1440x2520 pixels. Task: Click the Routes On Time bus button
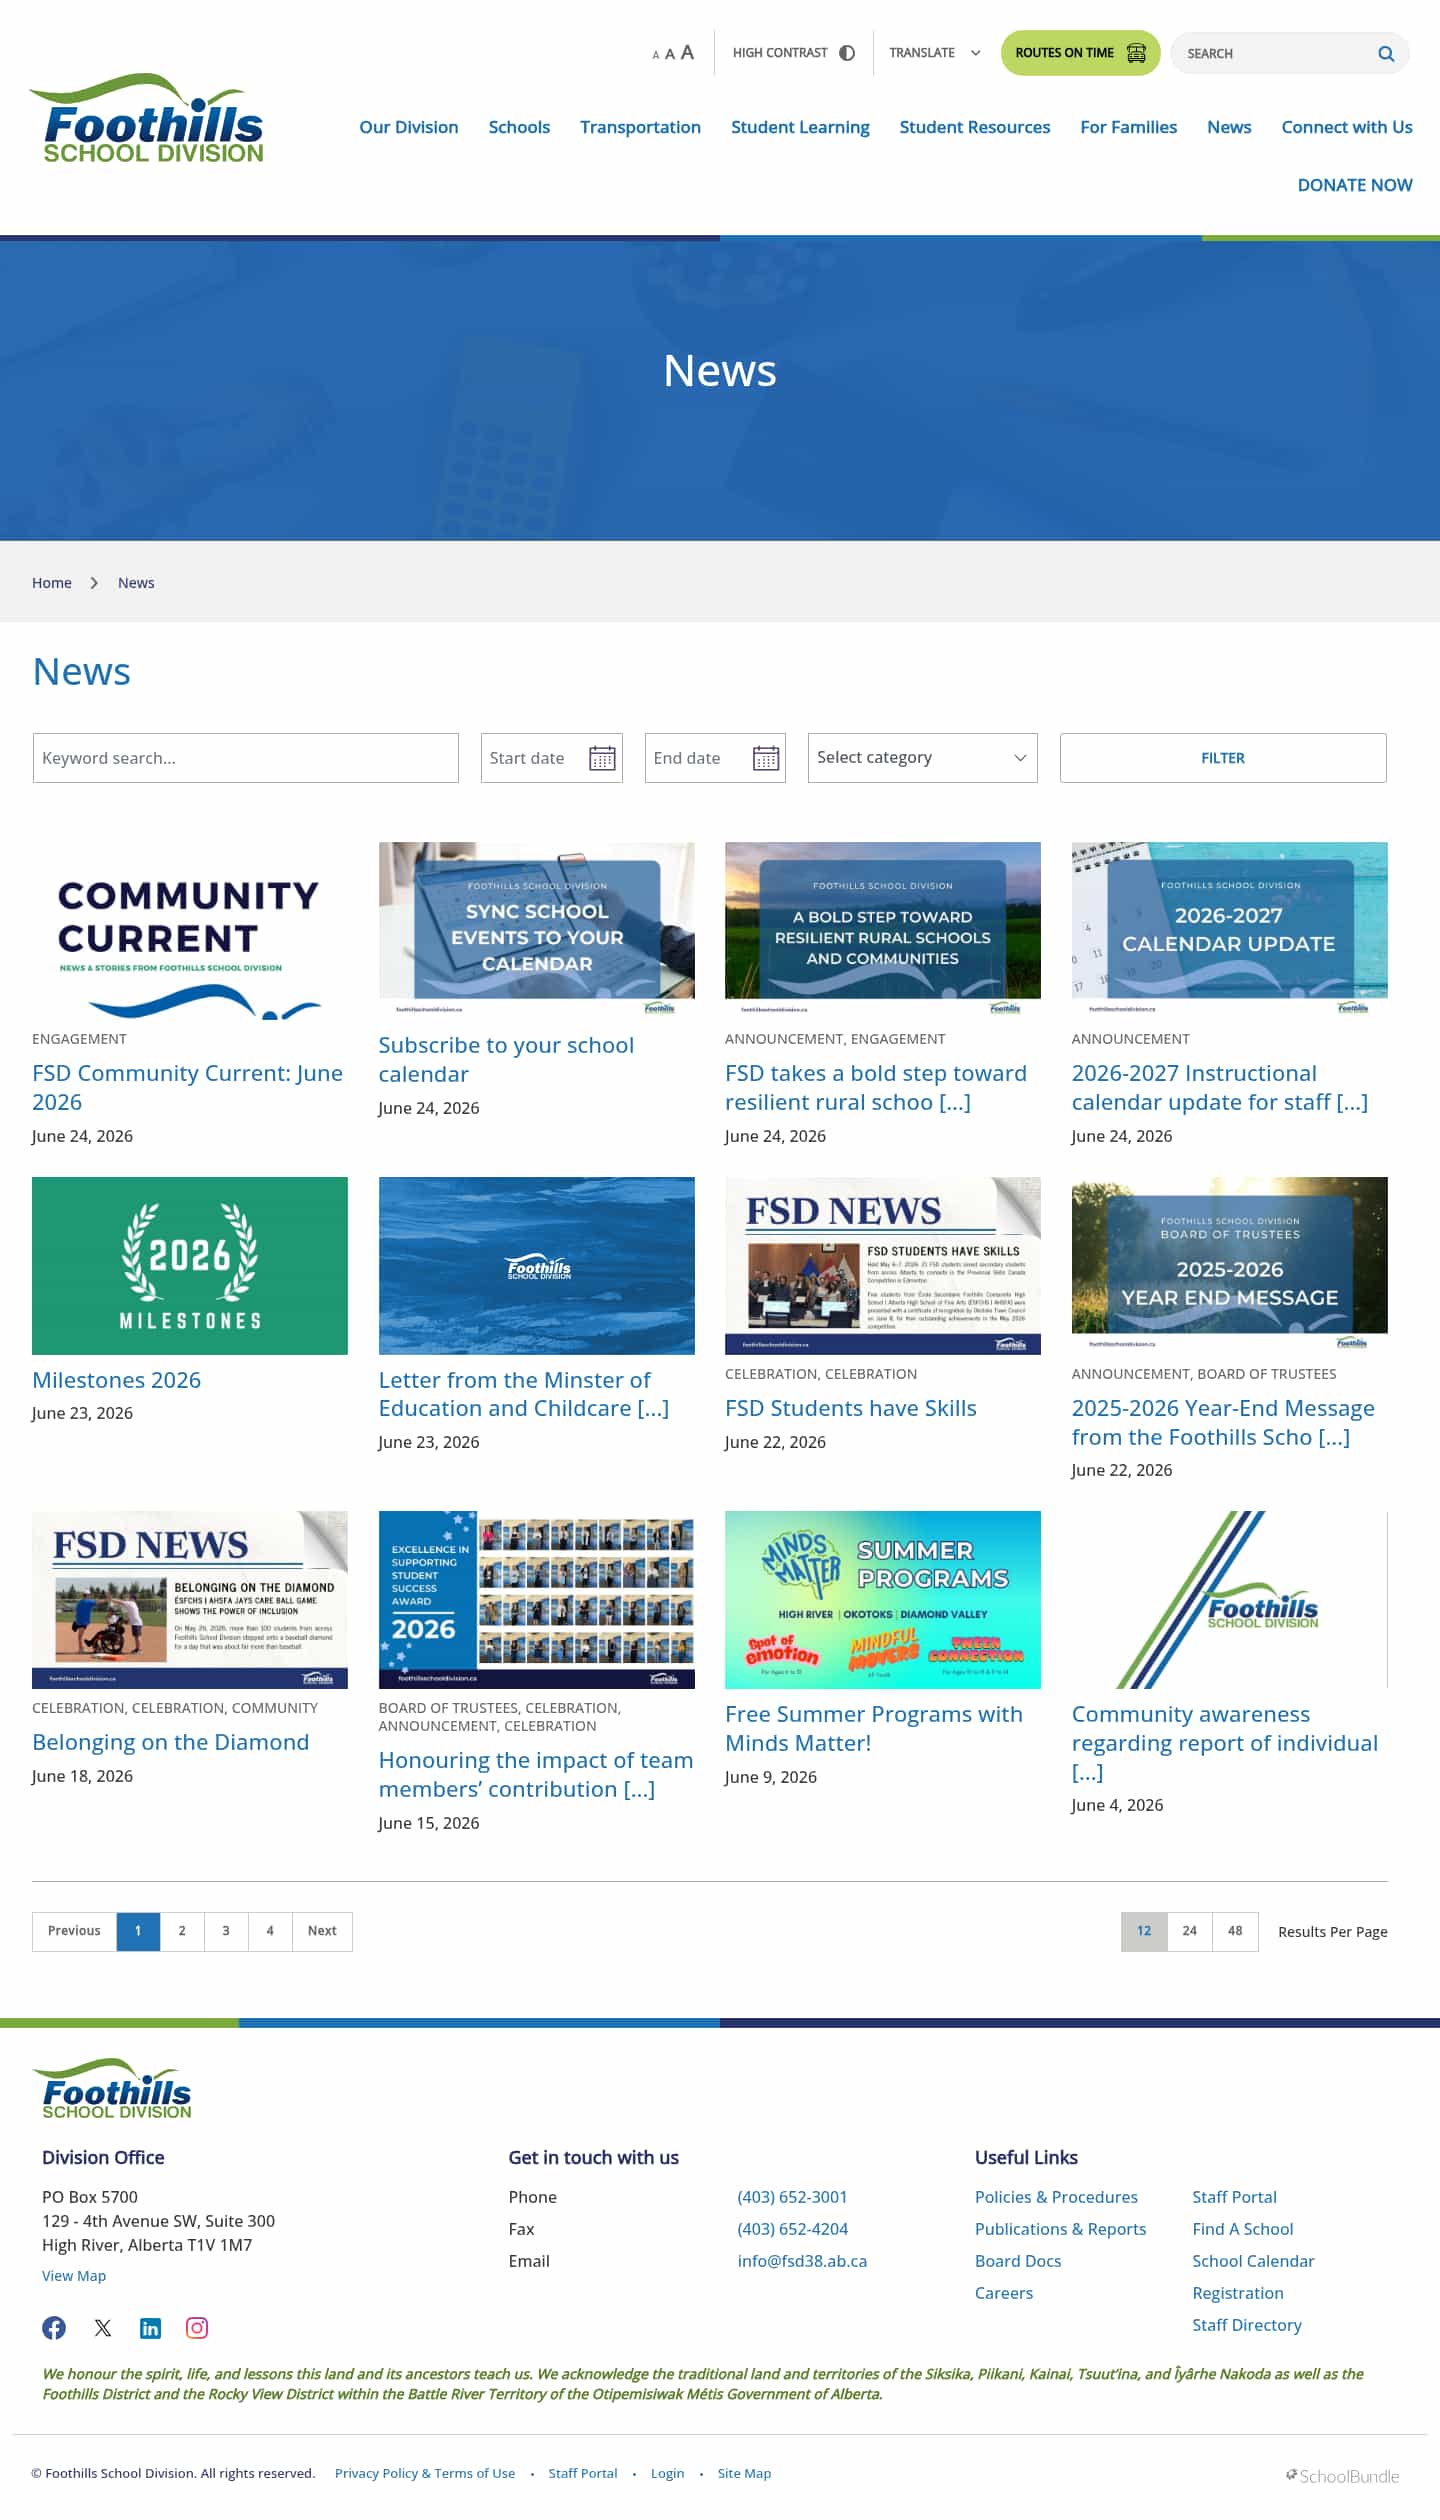click(1080, 53)
